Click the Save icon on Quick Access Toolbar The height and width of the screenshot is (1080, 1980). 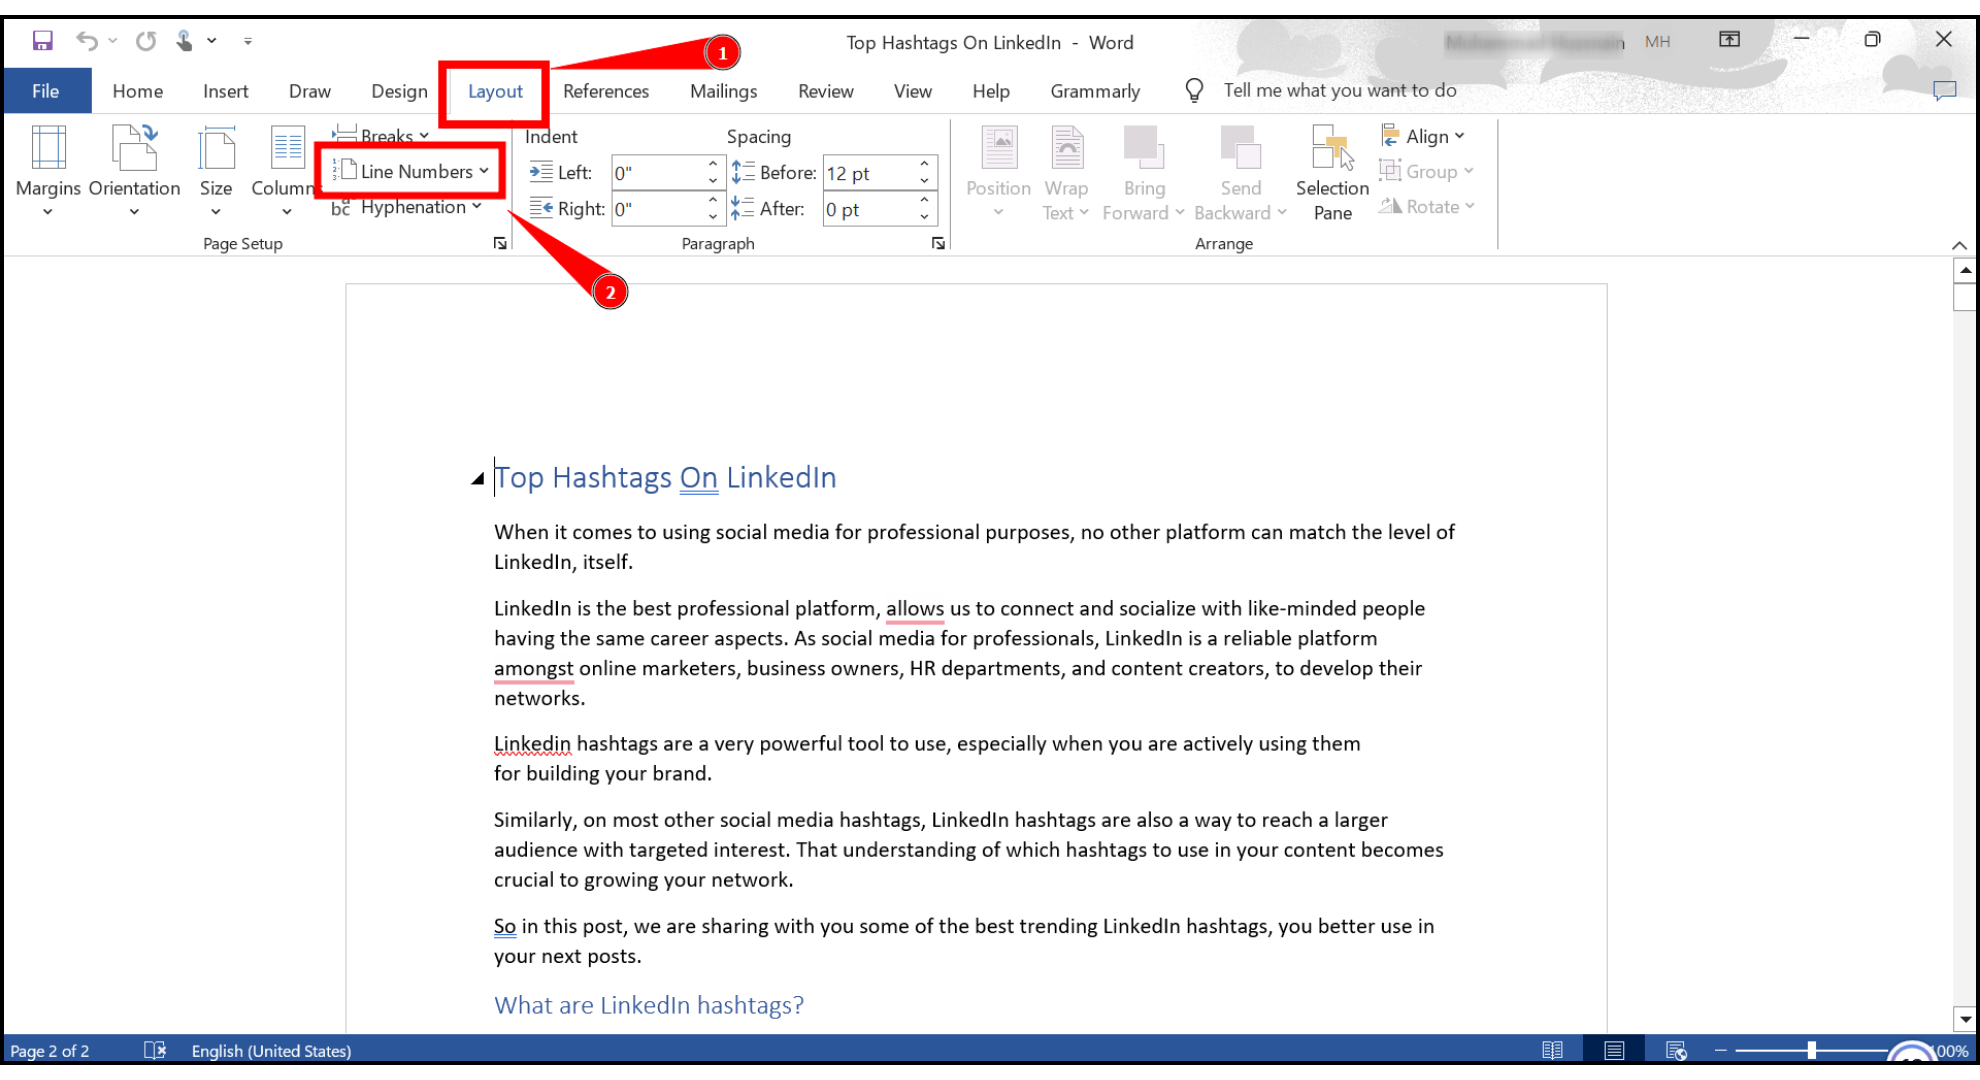pyautogui.click(x=41, y=40)
